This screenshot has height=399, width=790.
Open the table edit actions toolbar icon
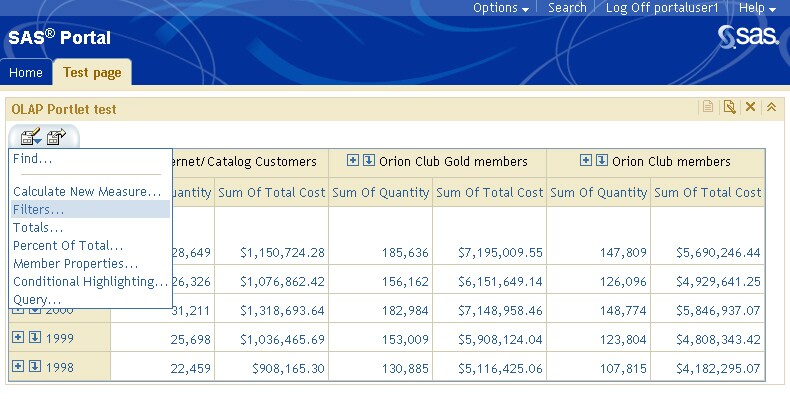(x=30, y=137)
